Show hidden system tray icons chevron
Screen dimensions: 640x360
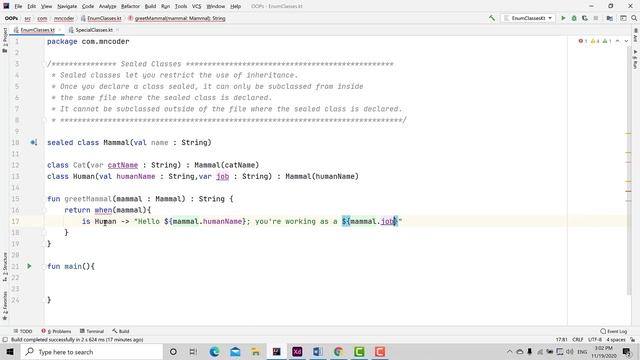pos(509,352)
